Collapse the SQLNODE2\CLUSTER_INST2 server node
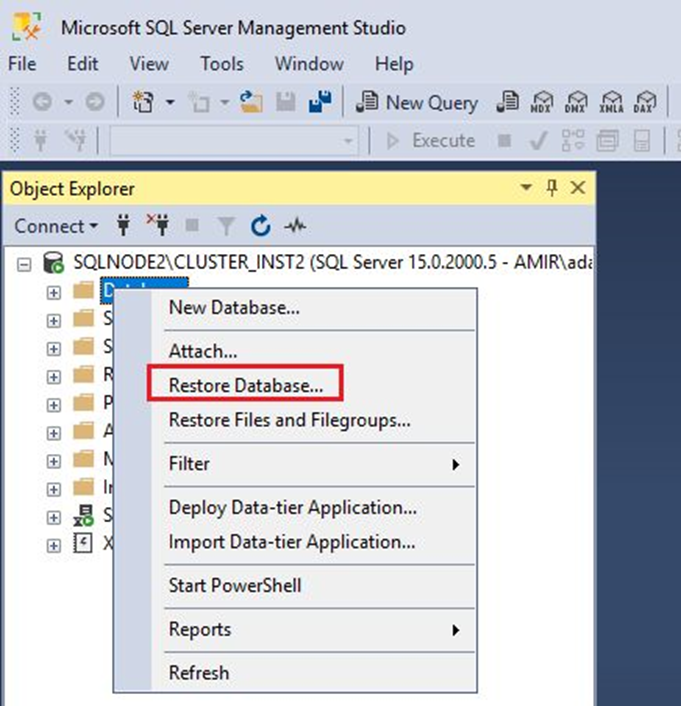Screen dimensions: 681x706 pyautogui.click(x=26, y=264)
